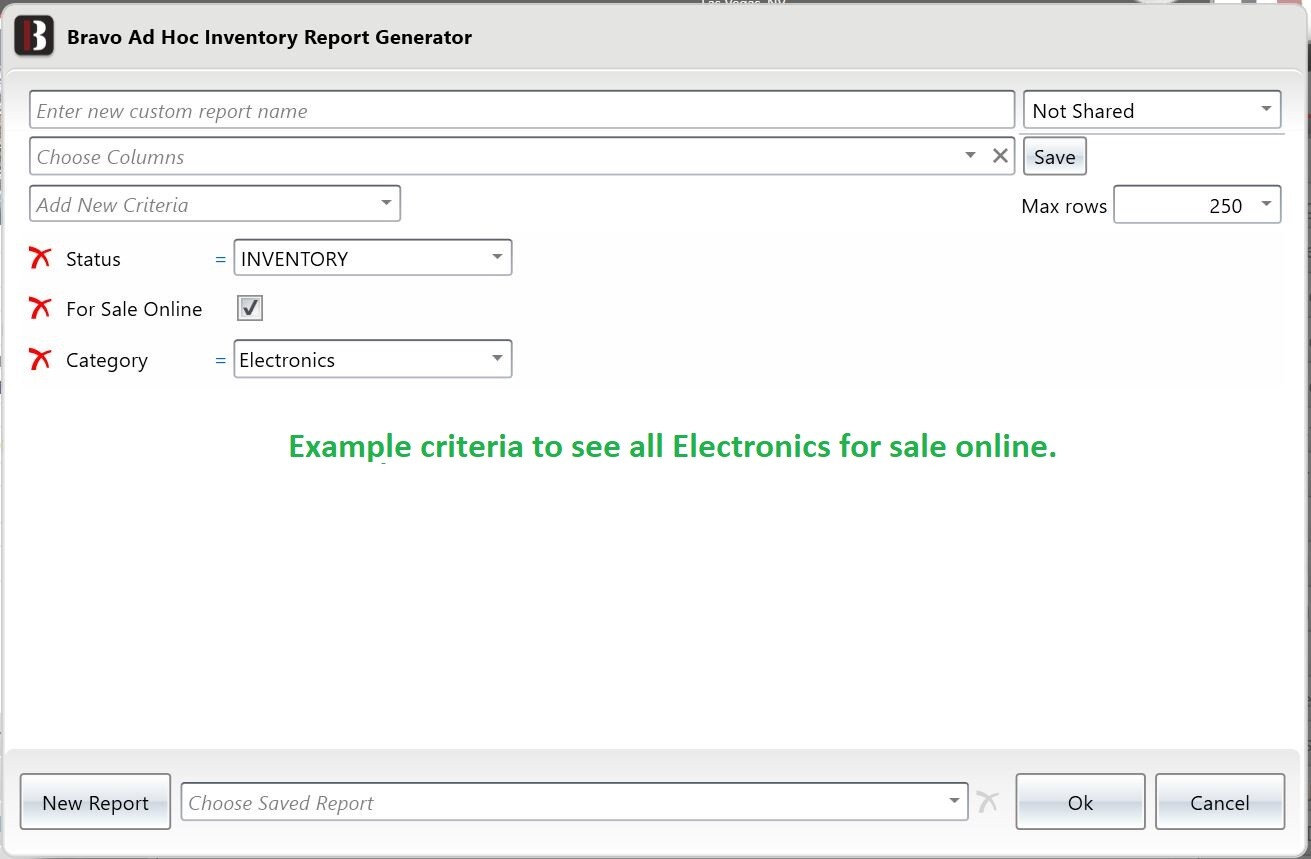Open the Choose Saved Report dropdown

click(x=574, y=802)
